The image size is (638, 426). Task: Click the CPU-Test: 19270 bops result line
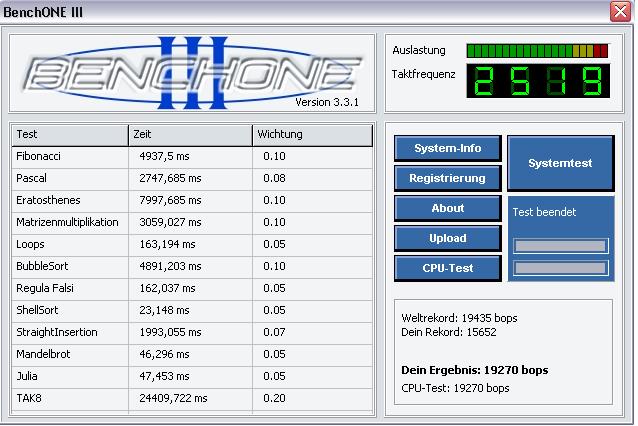[x=455, y=389]
